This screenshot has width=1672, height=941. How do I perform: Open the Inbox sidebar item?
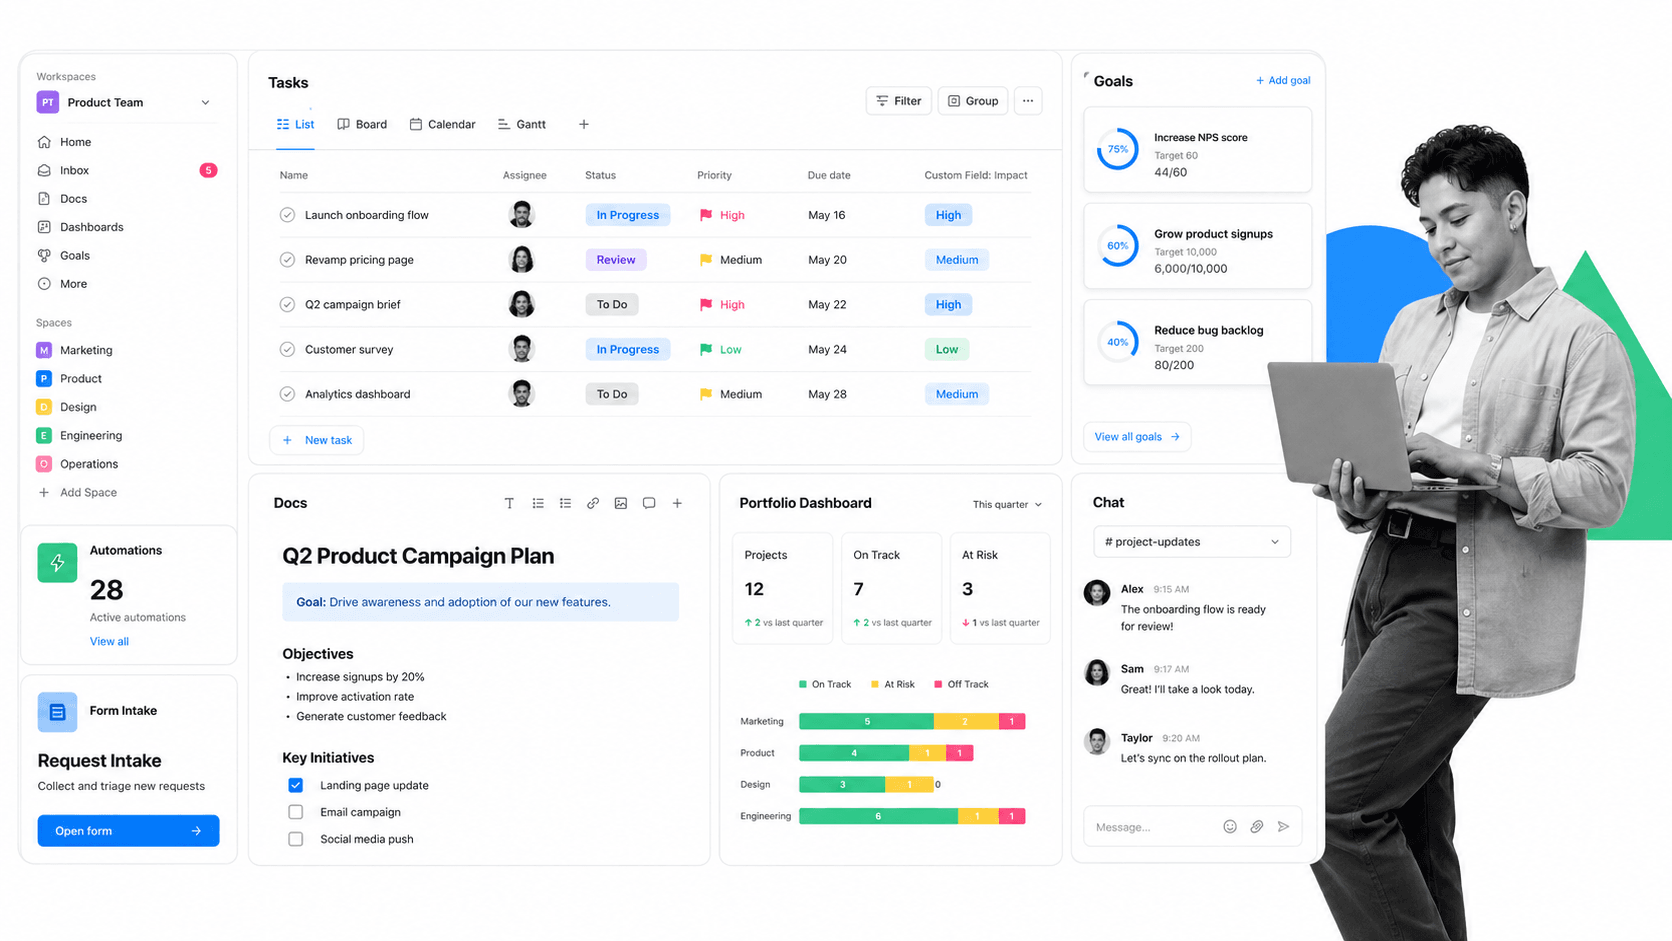(126, 170)
